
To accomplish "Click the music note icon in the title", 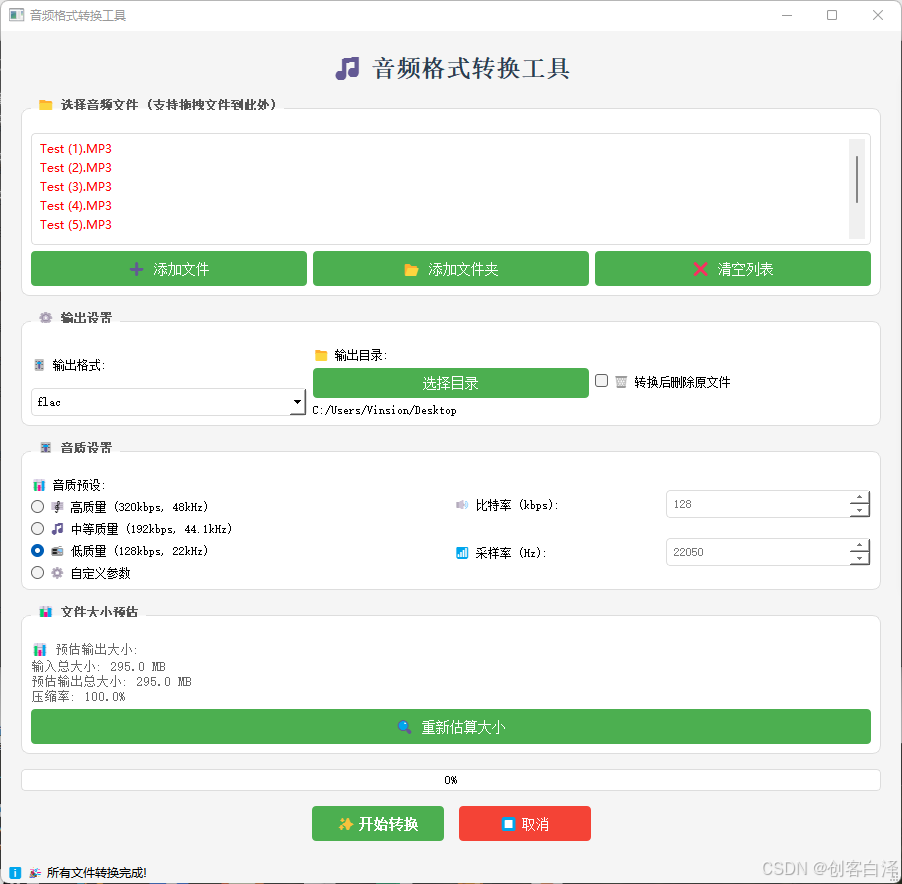I will (347, 68).
